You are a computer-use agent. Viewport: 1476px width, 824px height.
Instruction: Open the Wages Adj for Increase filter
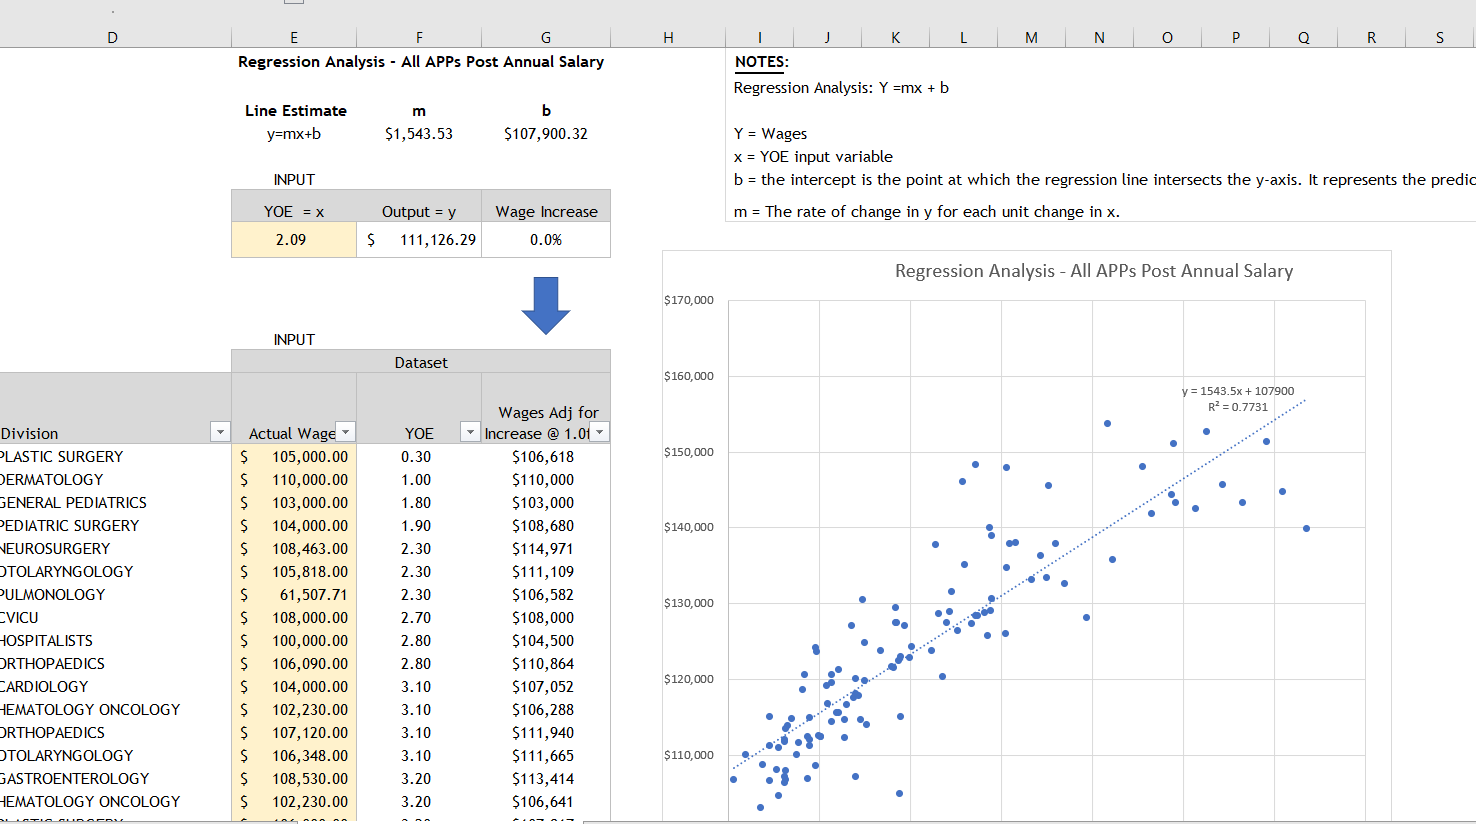(599, 431)
